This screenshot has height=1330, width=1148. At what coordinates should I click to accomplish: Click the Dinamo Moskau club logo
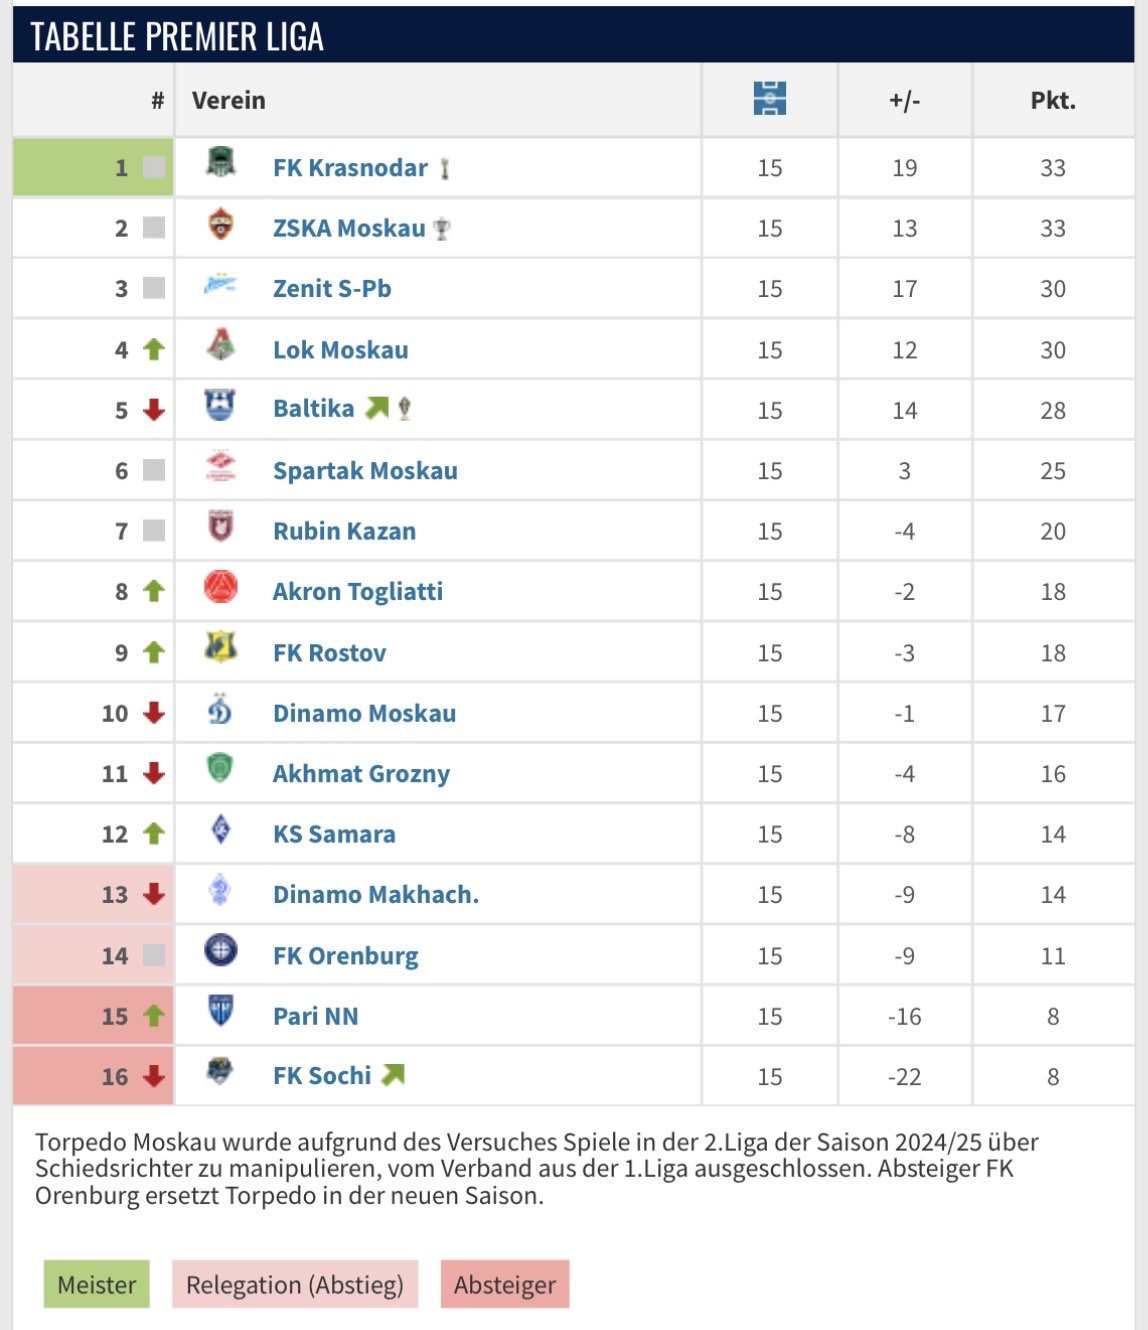220,709
